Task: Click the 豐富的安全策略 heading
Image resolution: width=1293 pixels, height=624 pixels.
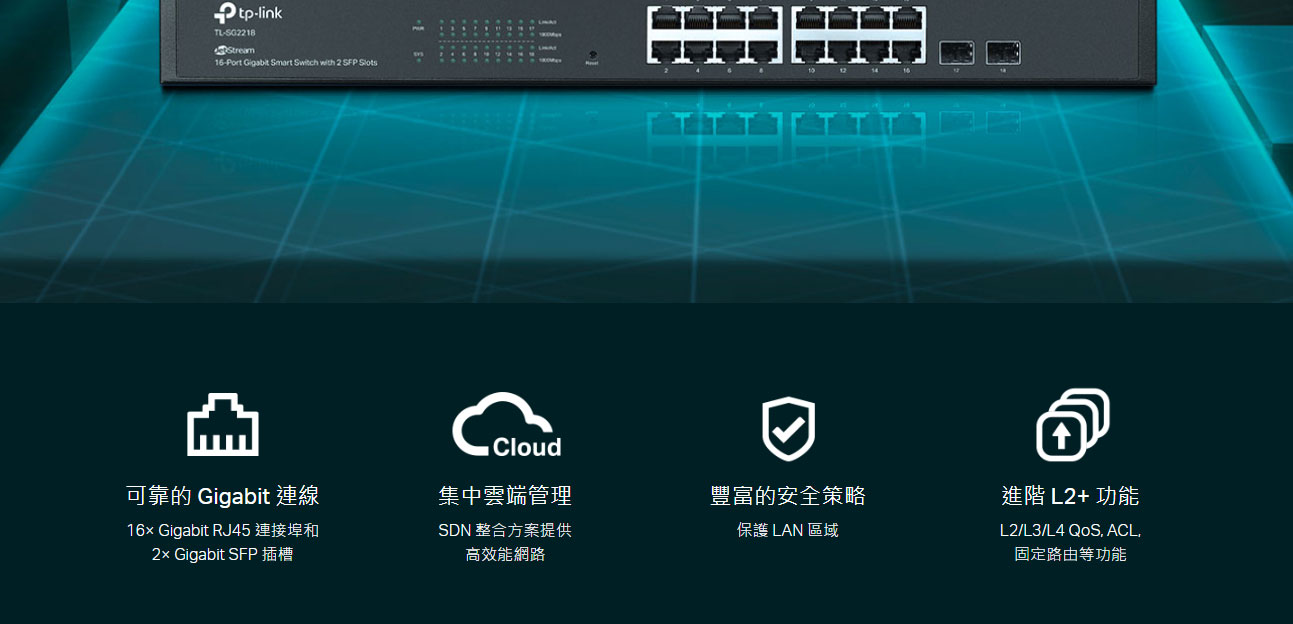Action: click(x=788, y=496)
